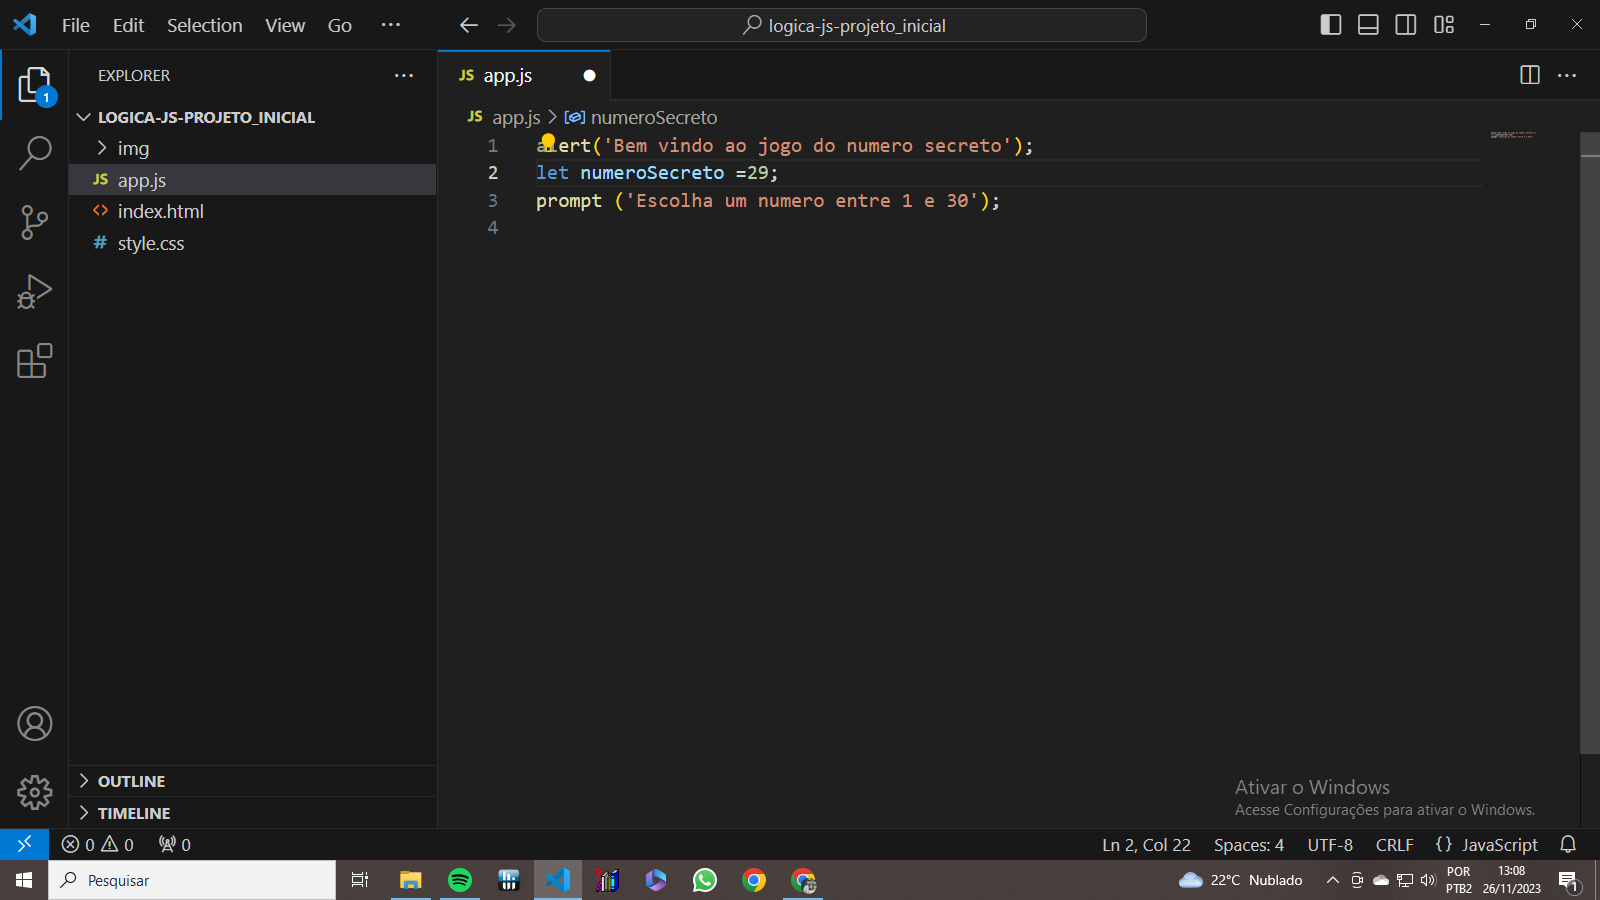
Task: Click the prompt call on line 3
Action: pyautogui.click(x=569, y=201)
